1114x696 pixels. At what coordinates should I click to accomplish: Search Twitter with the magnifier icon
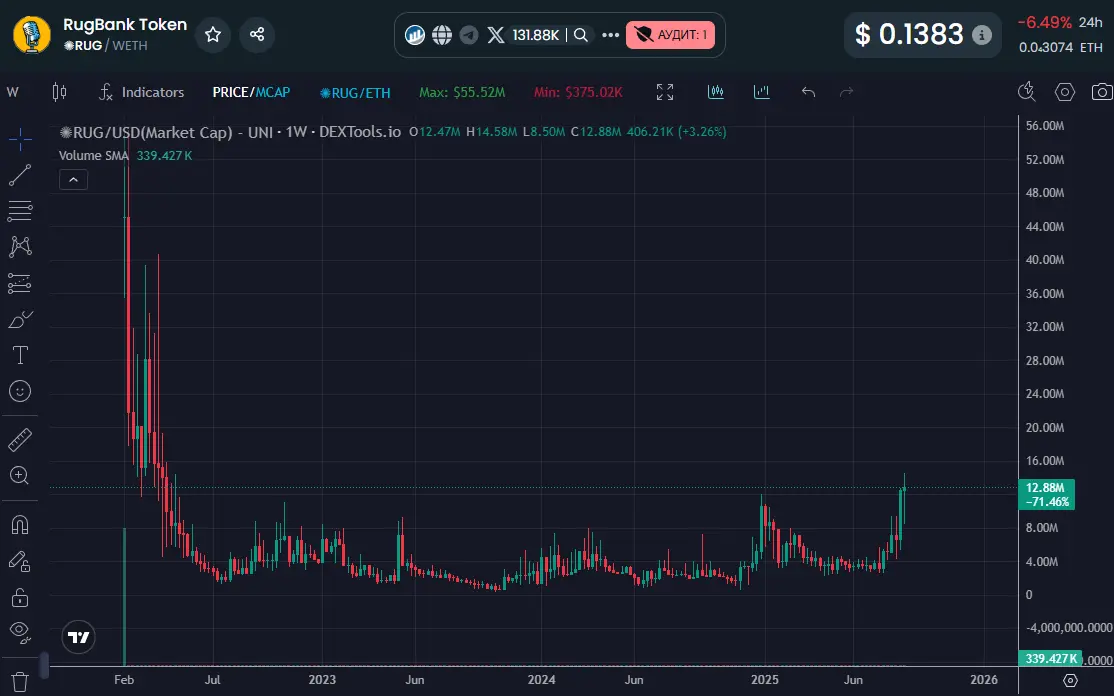coord(580,35)
